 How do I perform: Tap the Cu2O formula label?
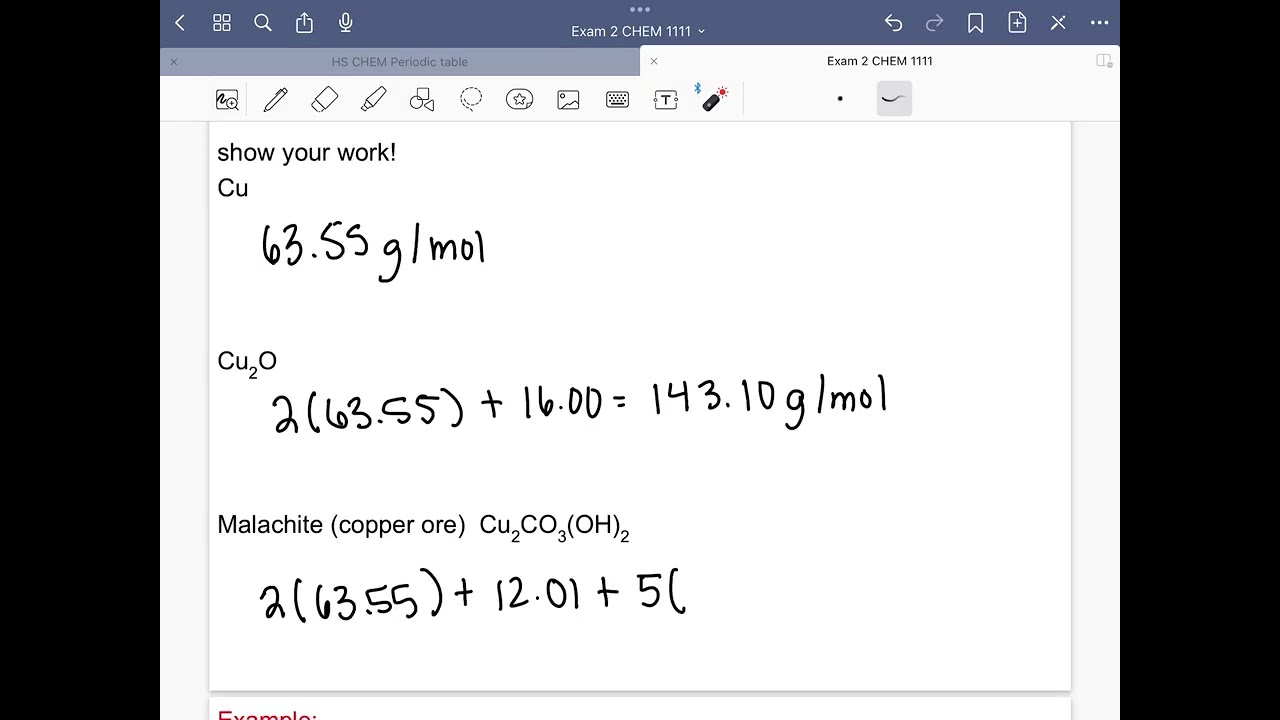coord(247,363)
